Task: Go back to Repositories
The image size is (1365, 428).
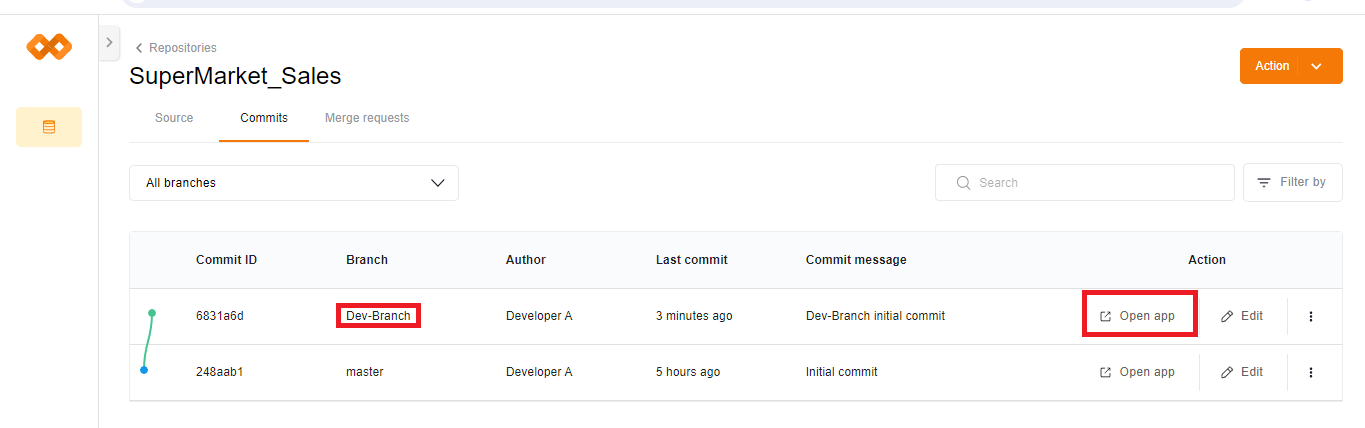Action: (x=176, y=48)
